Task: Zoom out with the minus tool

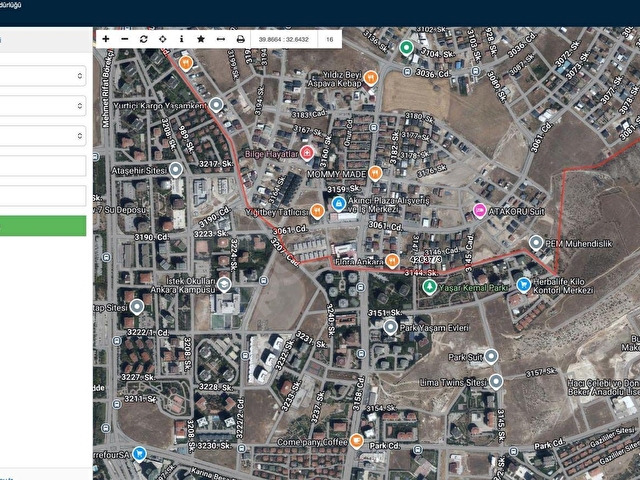Action: pyautogui.click(x=125, y=39)
